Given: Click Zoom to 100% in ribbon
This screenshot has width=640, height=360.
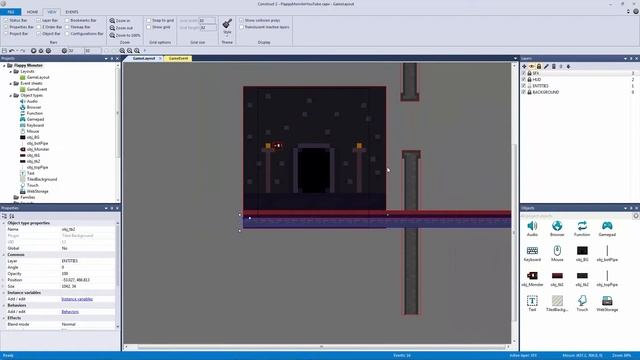Looking at the screenshot, I should pos(124,35).
